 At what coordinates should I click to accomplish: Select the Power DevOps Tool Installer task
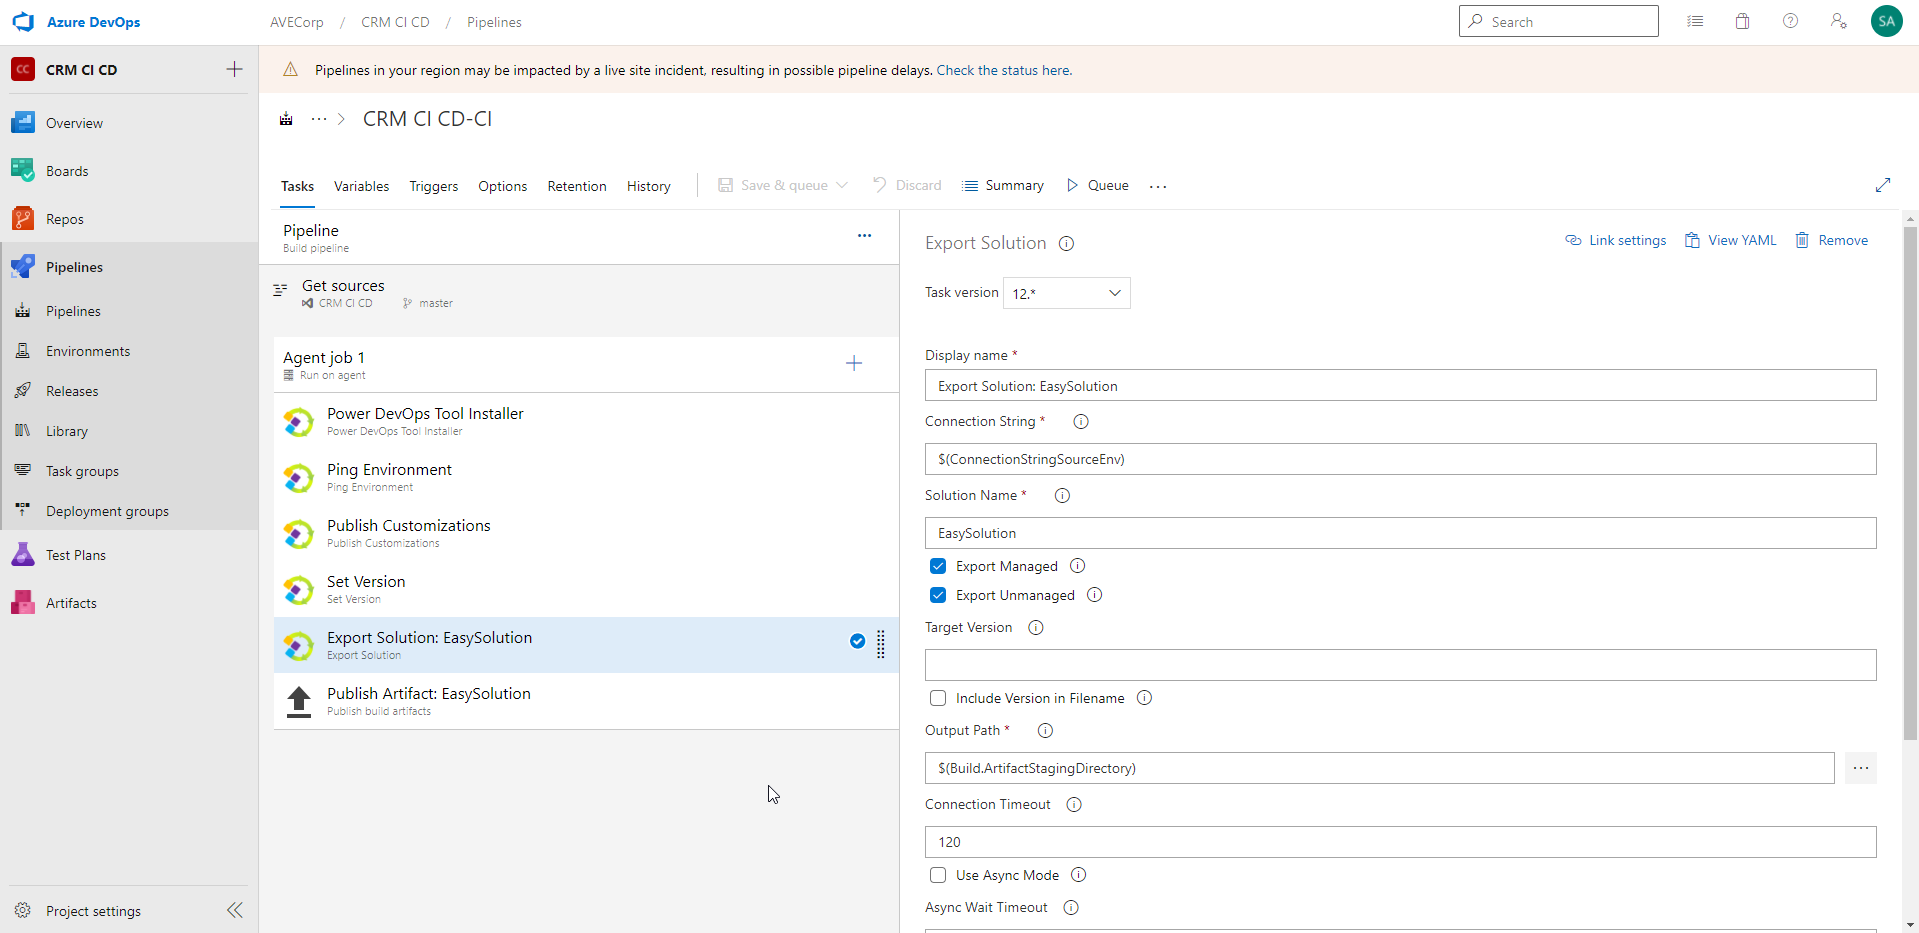coord(586,421)
